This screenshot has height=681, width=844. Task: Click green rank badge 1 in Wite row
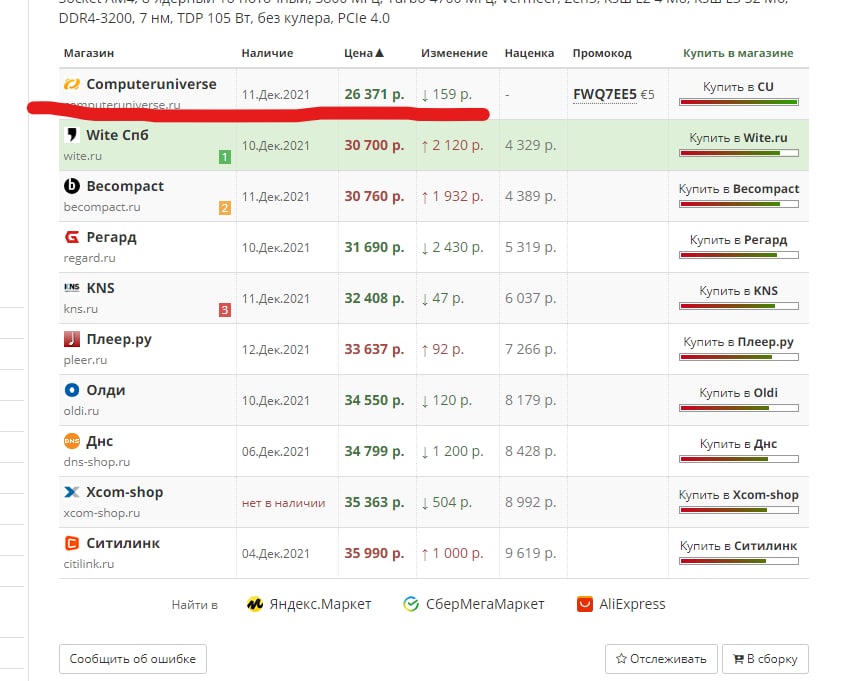[225, 157]
